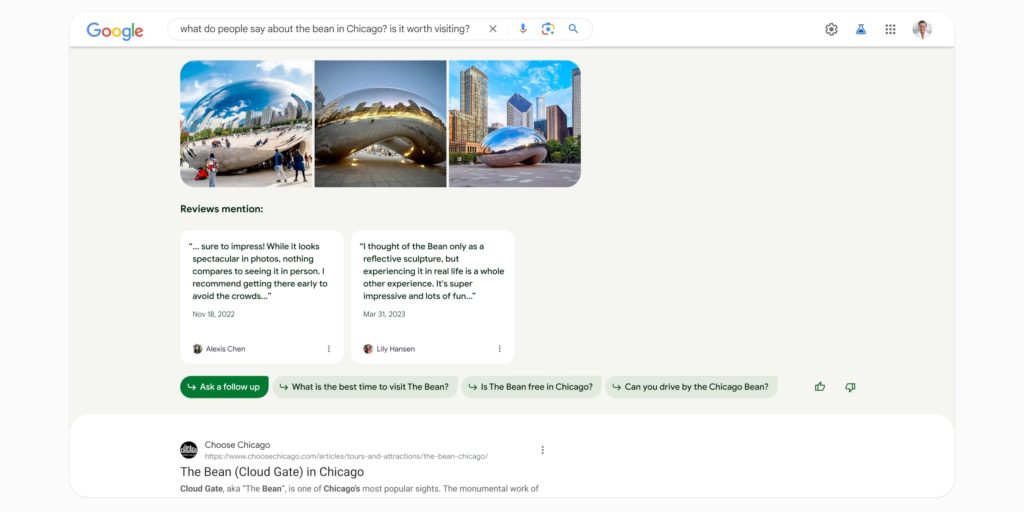The image size is (1024, 512).
Task: Start a voice search with microphone
Action: click(x=522, y=29)
